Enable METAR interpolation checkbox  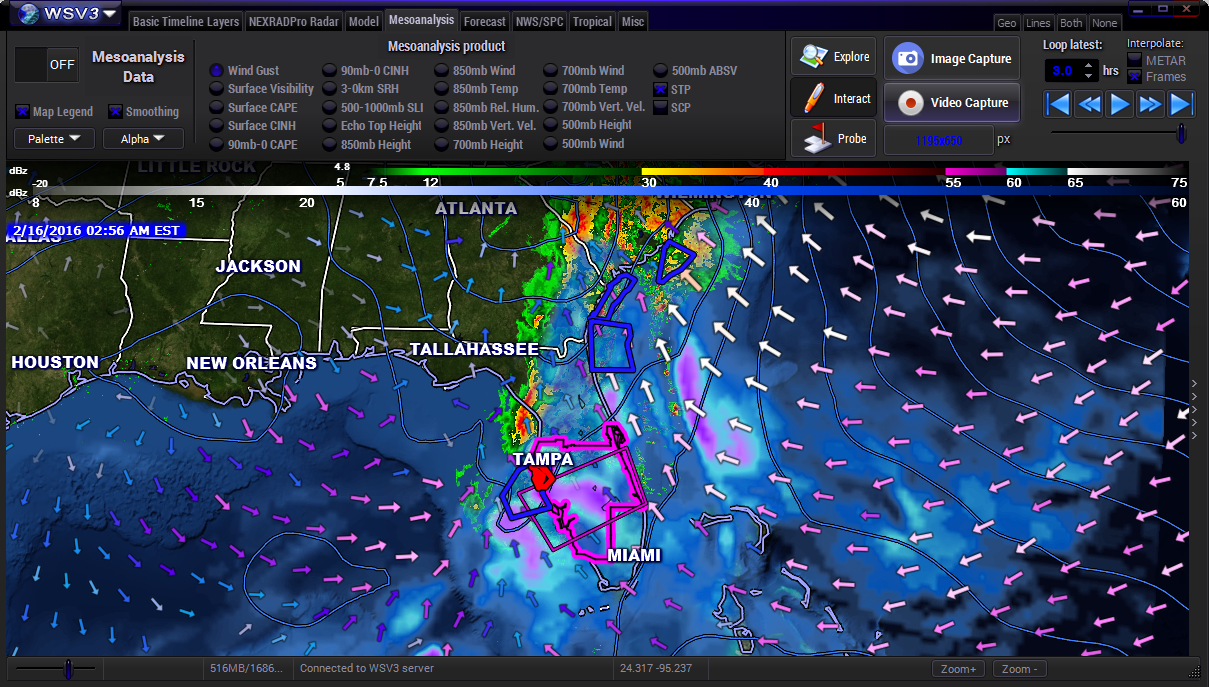1134,61
